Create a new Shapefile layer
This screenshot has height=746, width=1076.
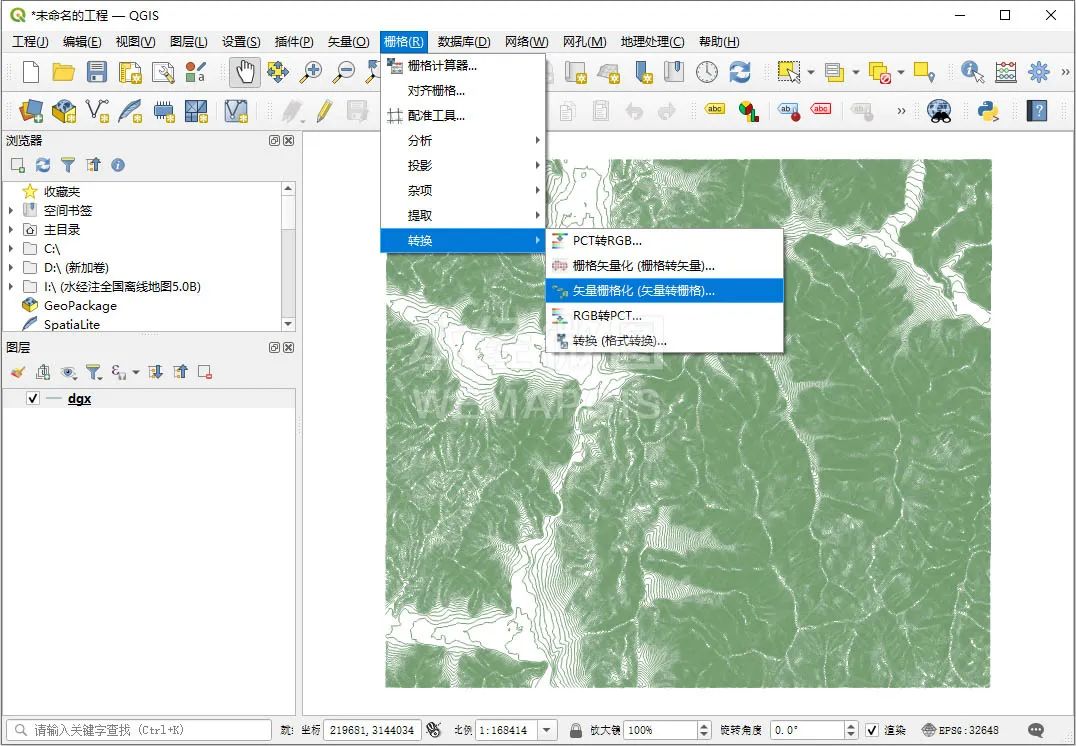pyautogui.click(x=97, y=110)
